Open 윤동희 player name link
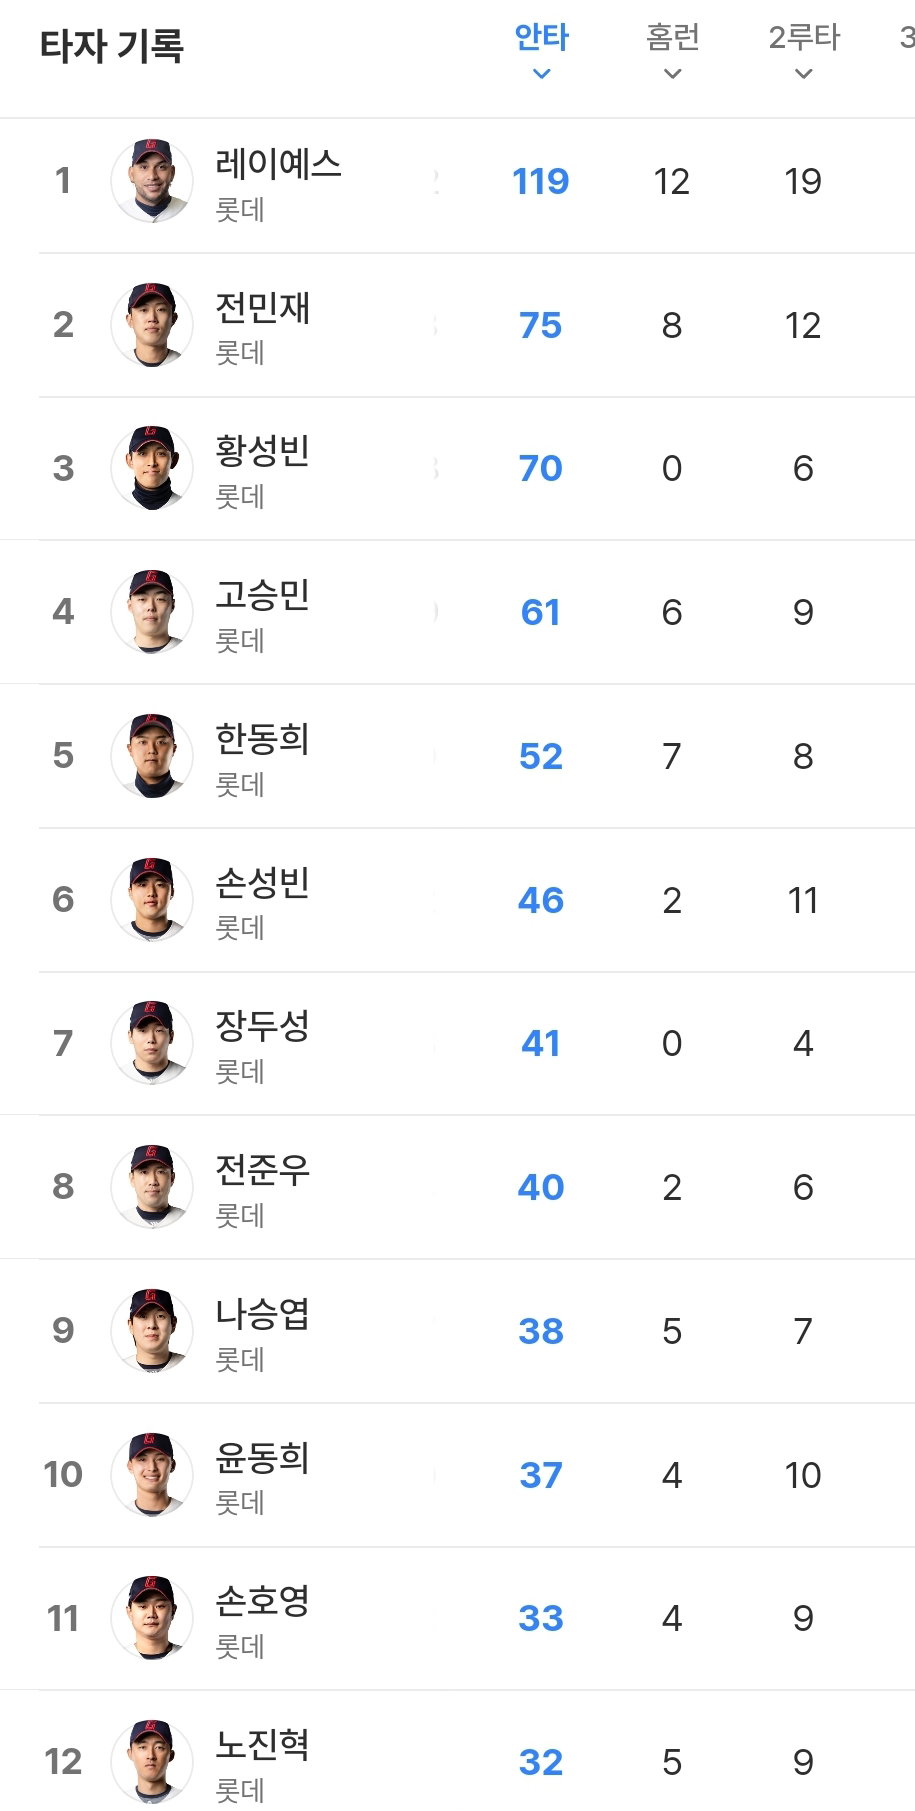915x1811 pixels. [263, 1457]
